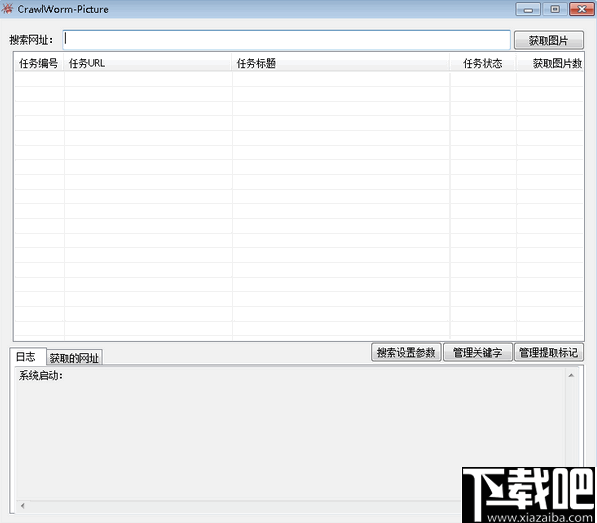Switch to the 获取的网址 tab
This screenshot has width=597, height=523.
tap(74, 357)
